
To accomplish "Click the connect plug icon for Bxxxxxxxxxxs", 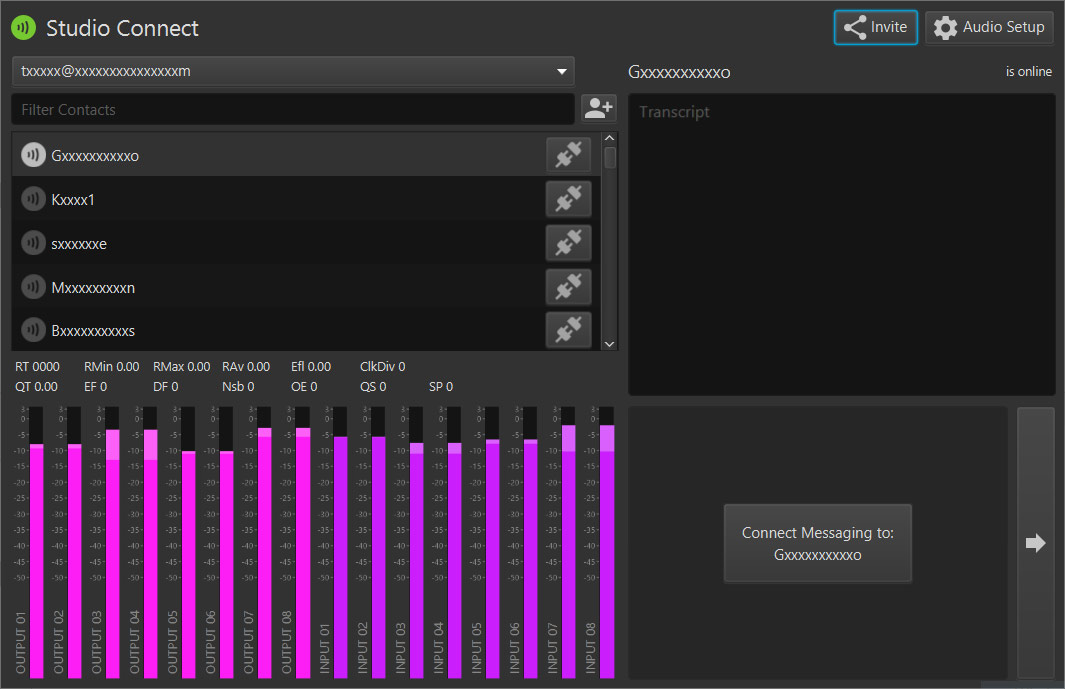I will coord(568,330).
